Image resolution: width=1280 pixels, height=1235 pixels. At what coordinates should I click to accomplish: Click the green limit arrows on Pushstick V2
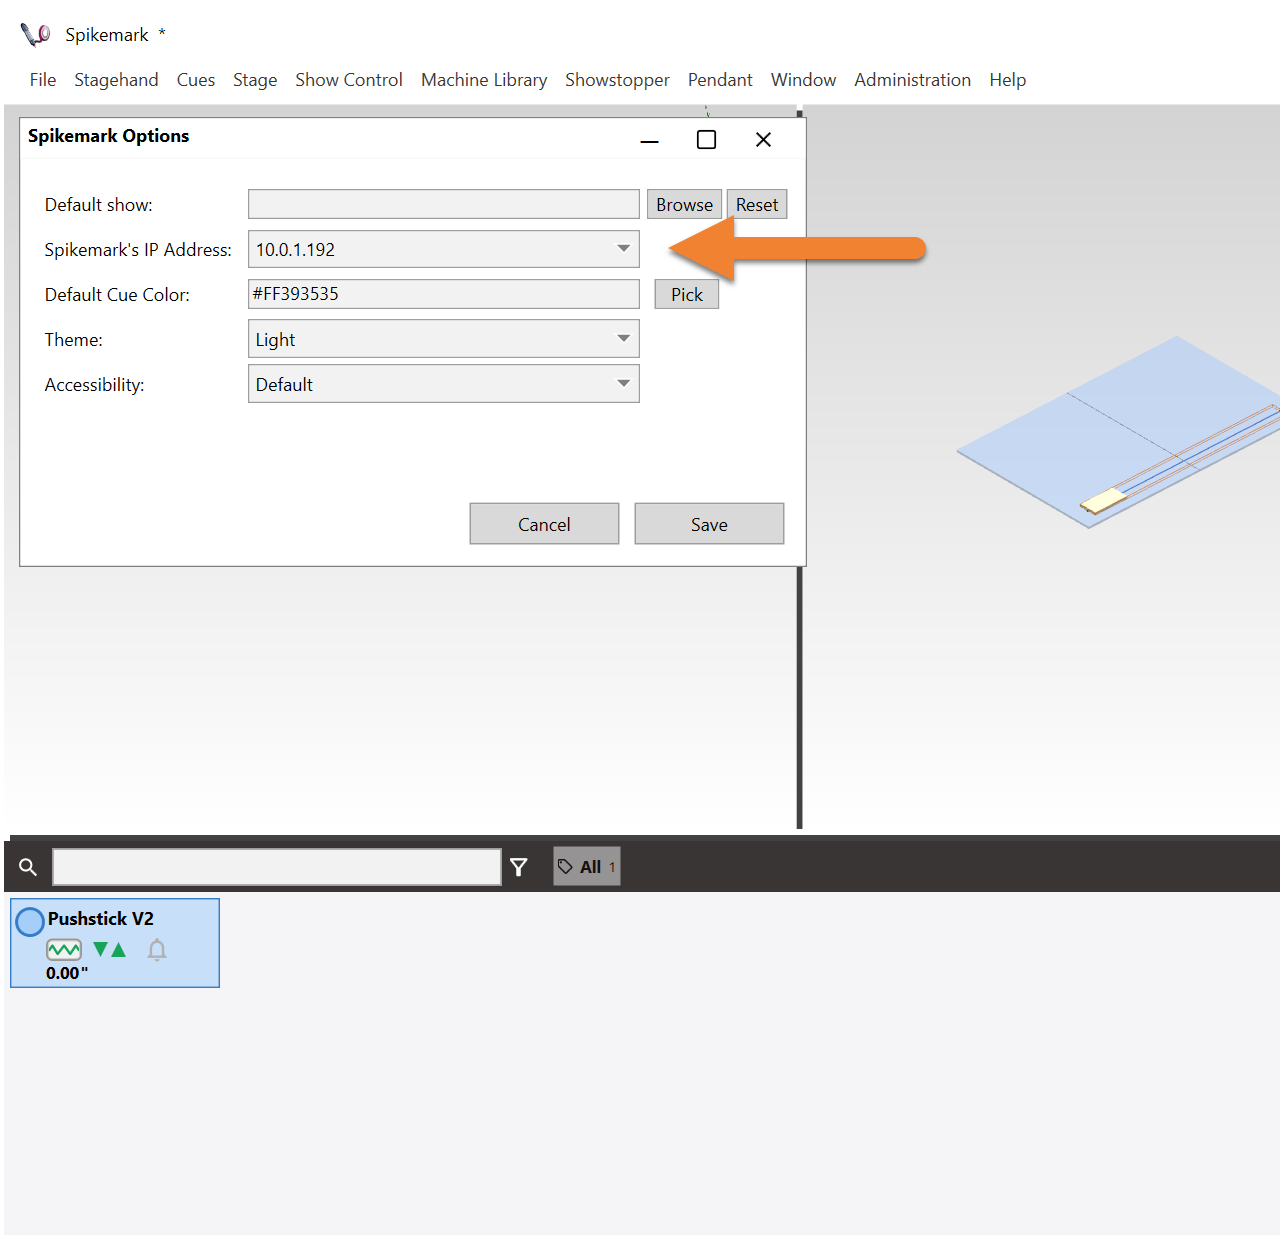(x=109, y=950)
